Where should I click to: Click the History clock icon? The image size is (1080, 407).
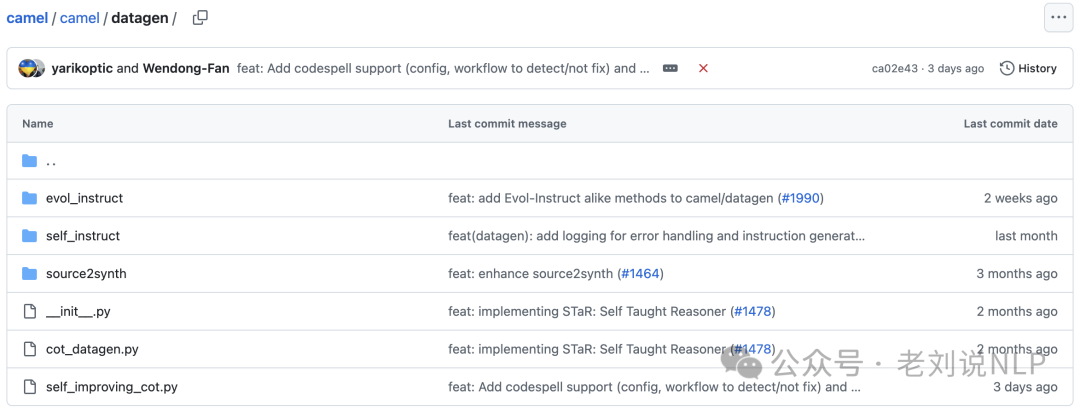pos(1007,68)
